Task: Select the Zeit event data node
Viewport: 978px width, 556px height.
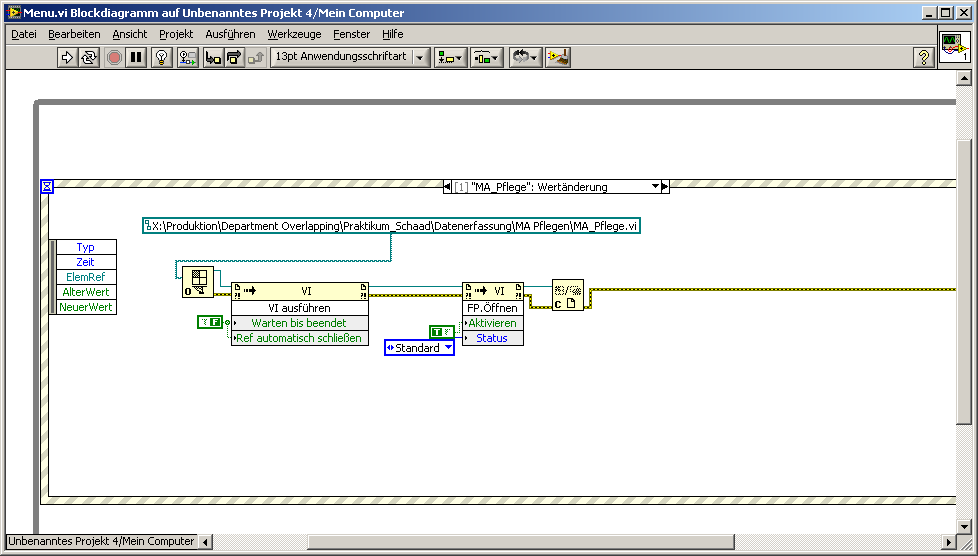Action: click(85, 262)
